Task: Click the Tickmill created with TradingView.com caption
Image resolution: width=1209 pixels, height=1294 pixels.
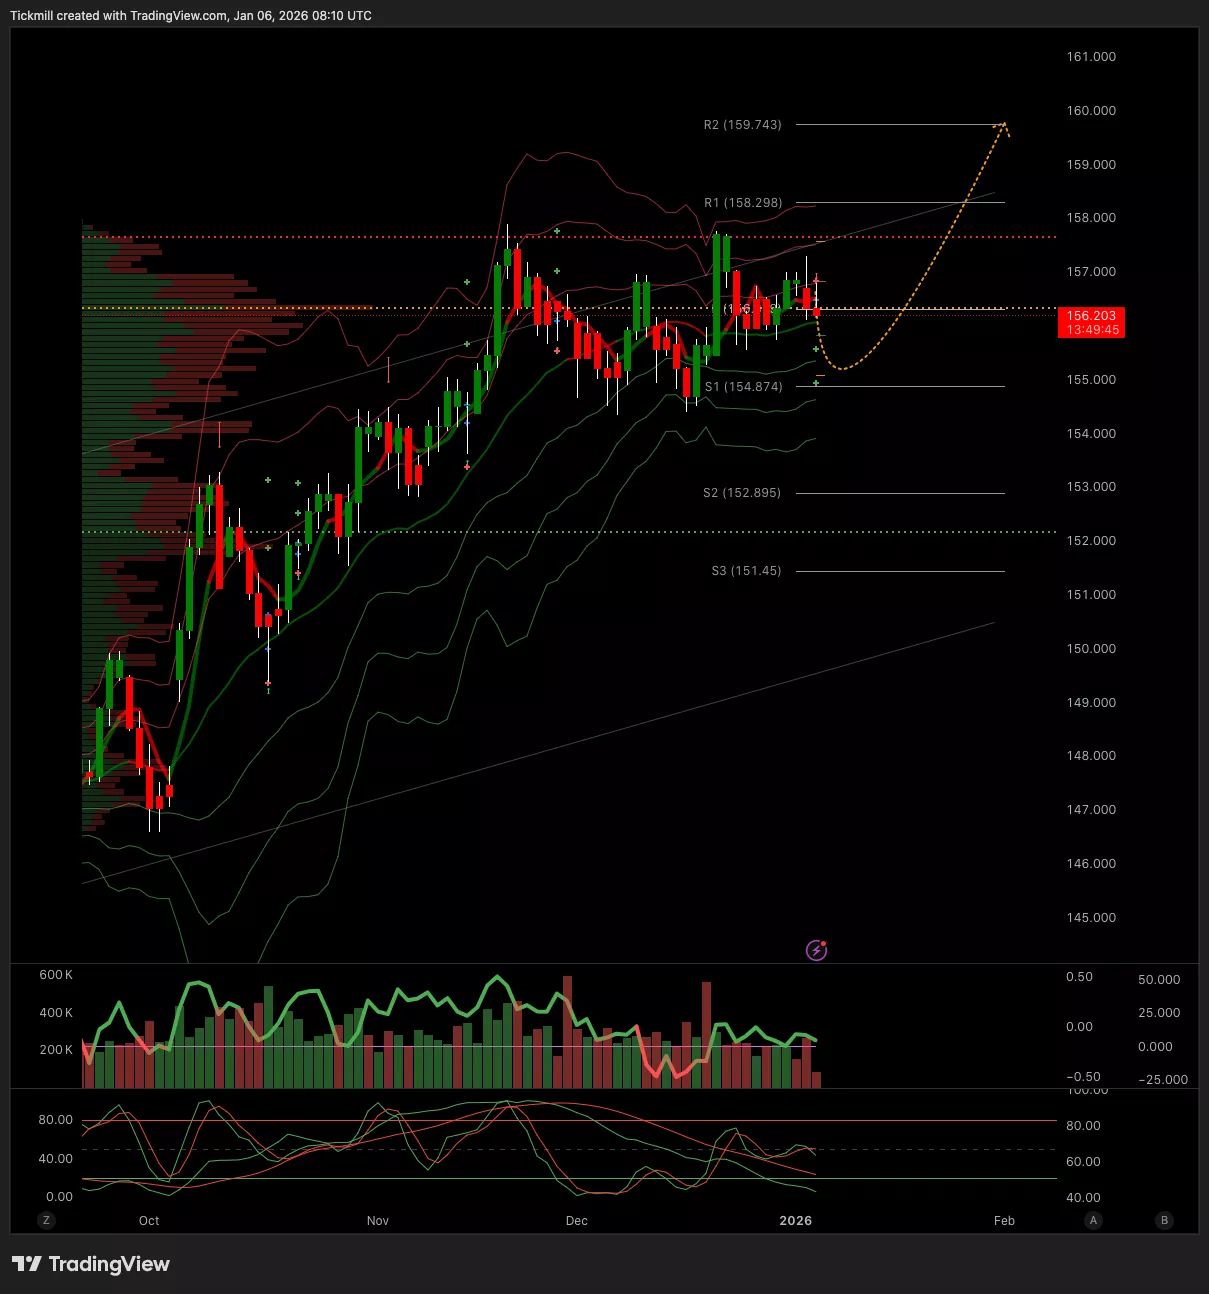Action: 190,16
